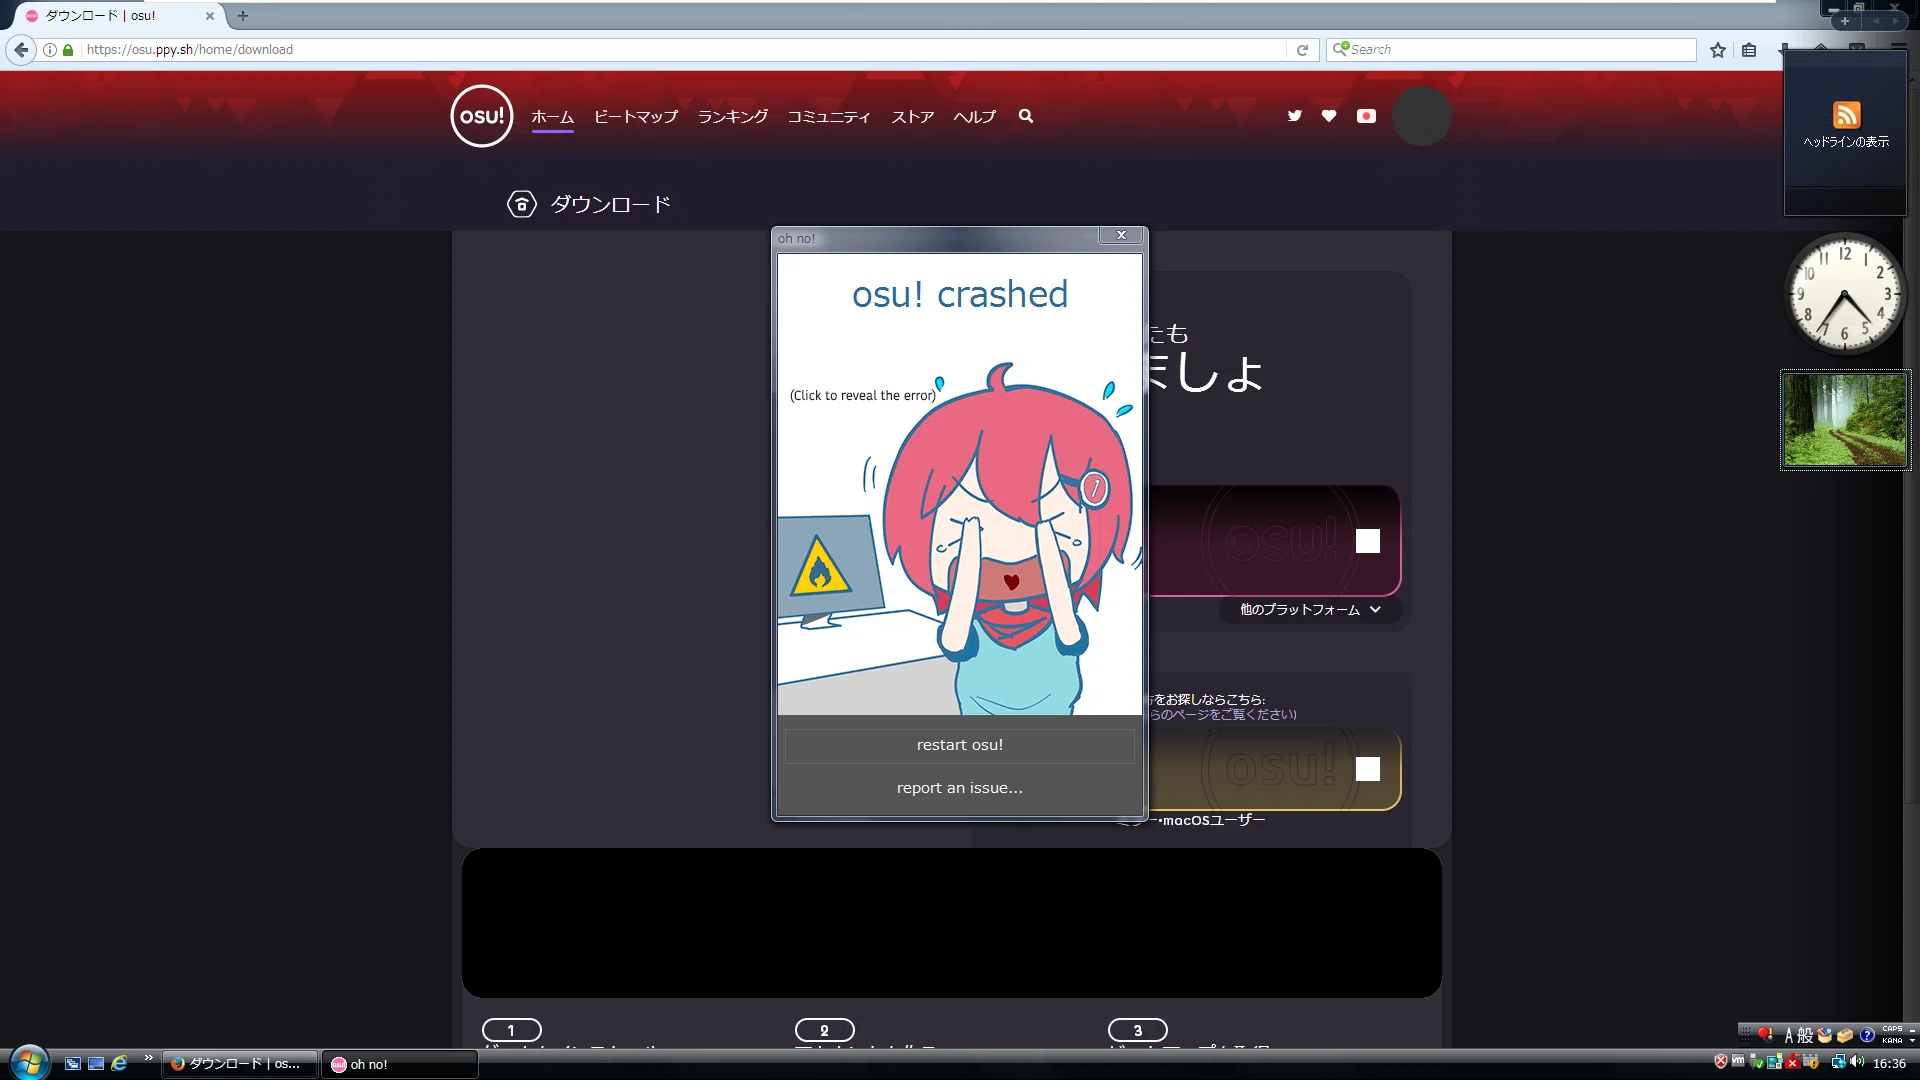
Task: Click the analog clock gadget
Action: click(x=1845, y=293)
